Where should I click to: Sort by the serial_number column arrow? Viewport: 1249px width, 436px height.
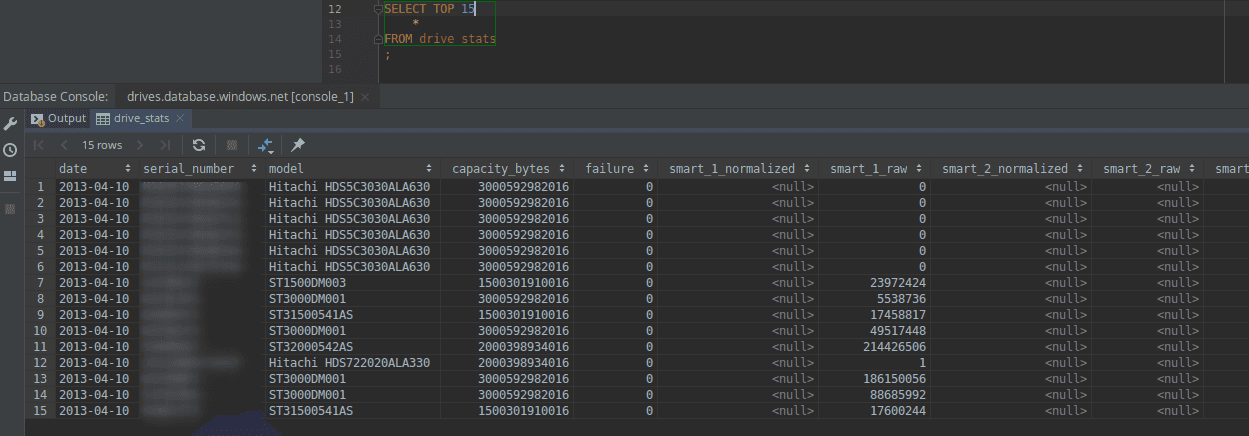pos(256,169)
